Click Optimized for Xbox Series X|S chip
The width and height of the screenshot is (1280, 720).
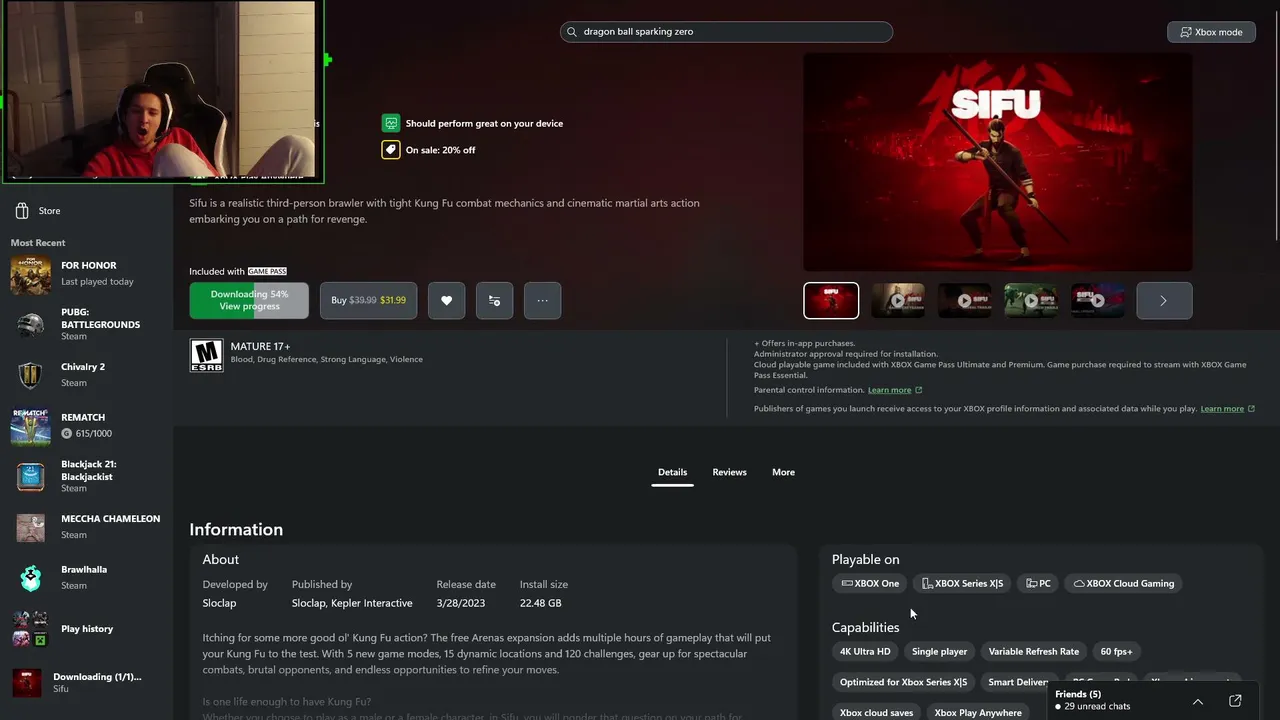click(904, 682)
